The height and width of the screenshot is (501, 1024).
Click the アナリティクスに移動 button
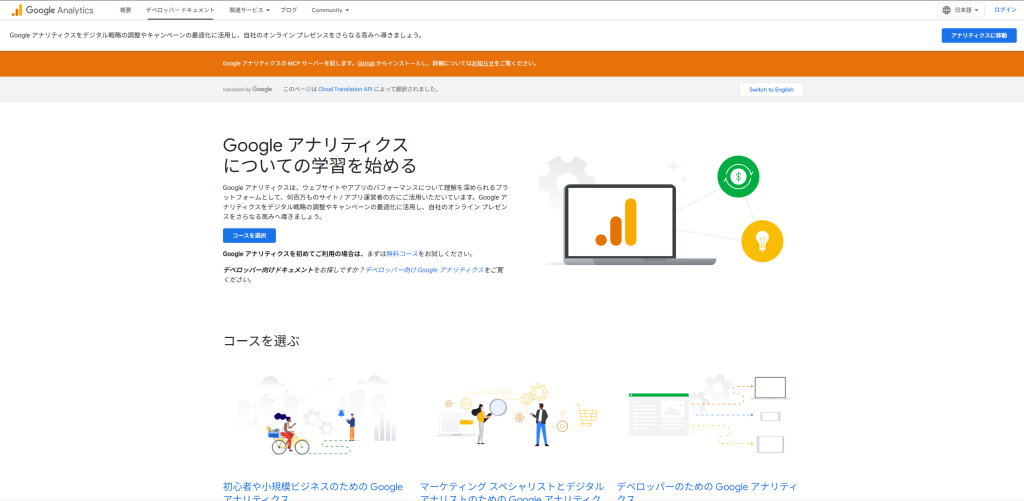pyautogui.click(x=978, y=35)
